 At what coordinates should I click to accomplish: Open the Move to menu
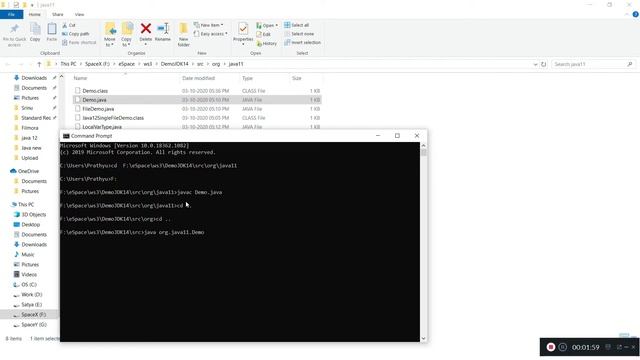pos(110,34)
